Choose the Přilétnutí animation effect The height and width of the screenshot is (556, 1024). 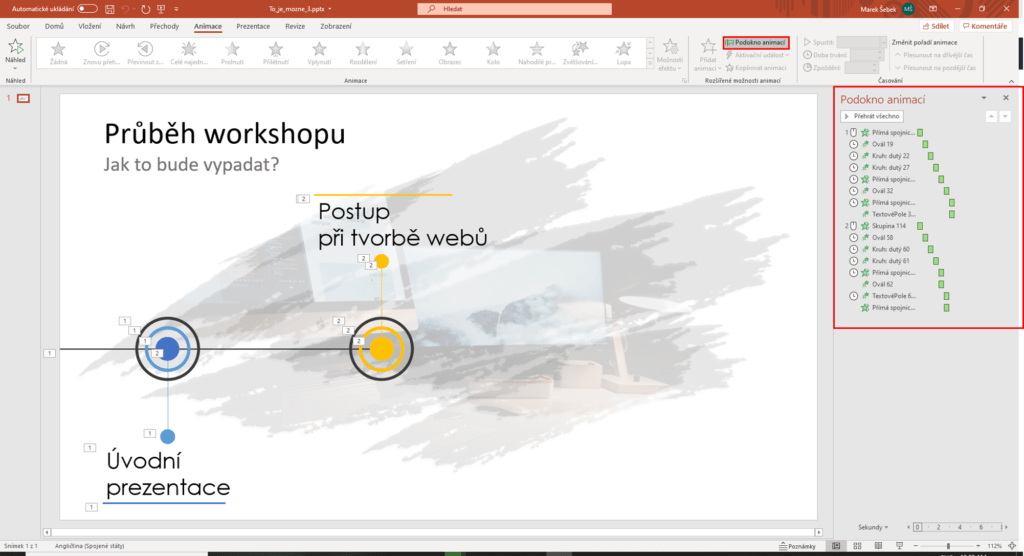[x=276, y=52]
